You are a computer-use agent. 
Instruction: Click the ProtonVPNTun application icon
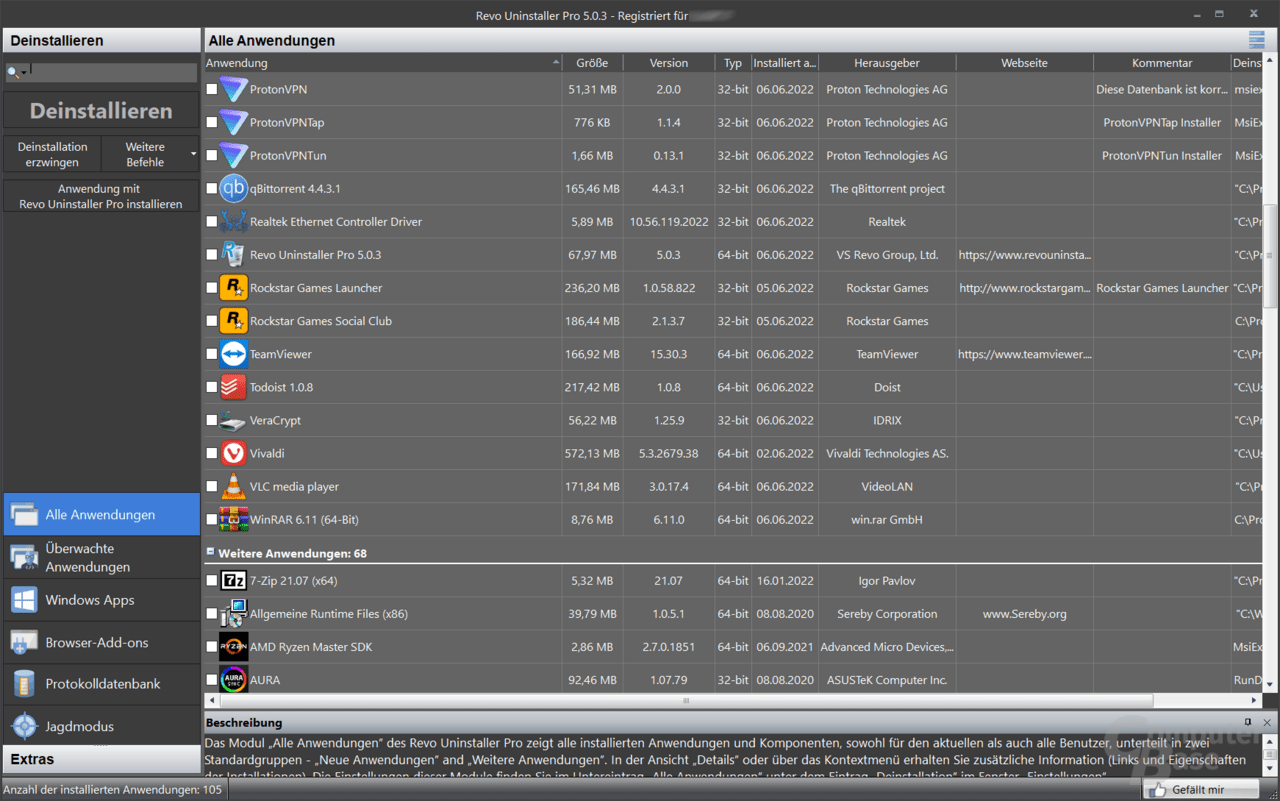(233, 155)
